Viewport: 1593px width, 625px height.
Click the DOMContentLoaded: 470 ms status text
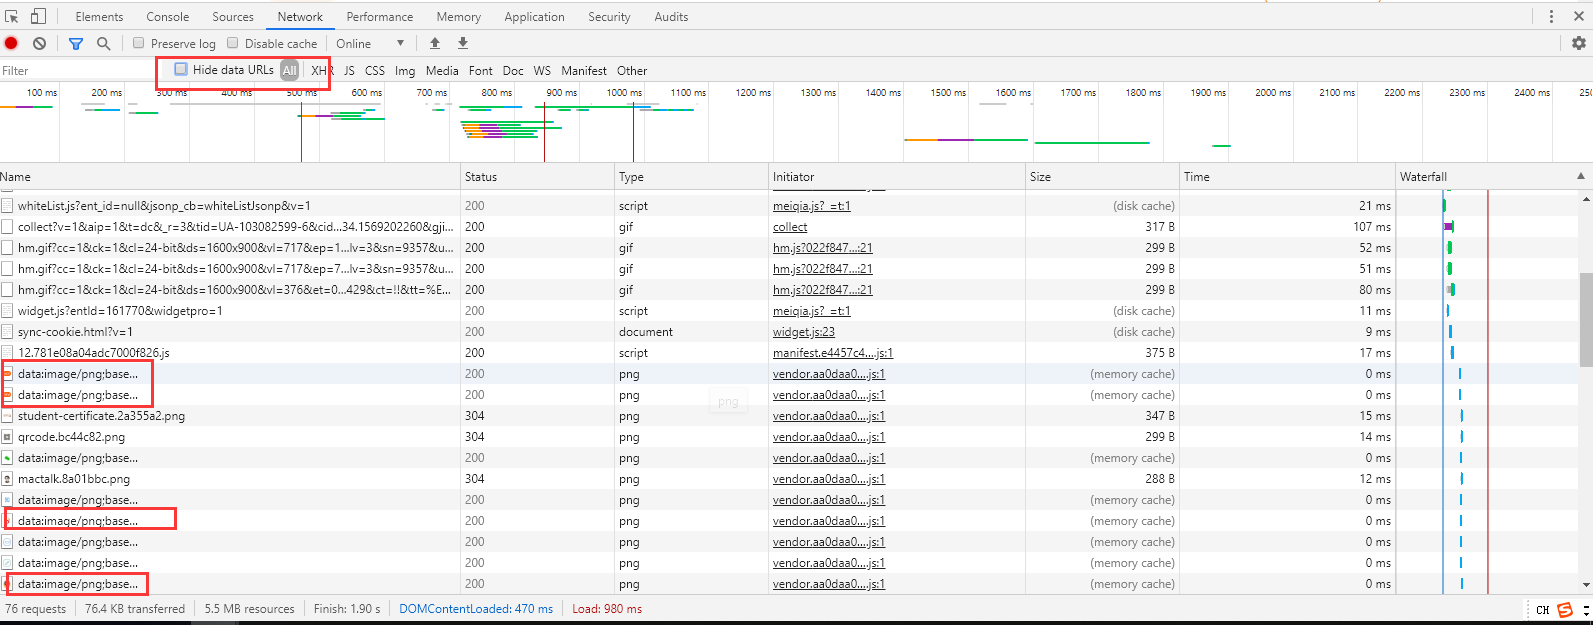tap(476, 609)
